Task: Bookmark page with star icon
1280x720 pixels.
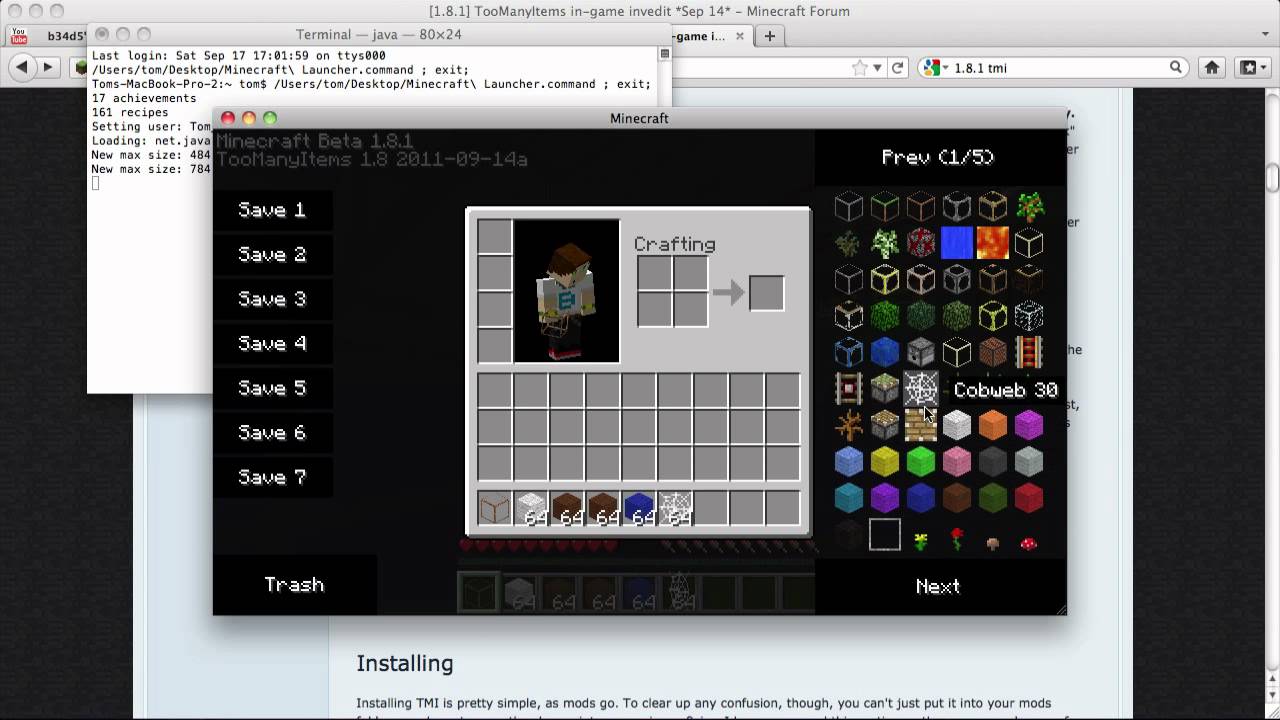Action: click(x=860, y=68)
